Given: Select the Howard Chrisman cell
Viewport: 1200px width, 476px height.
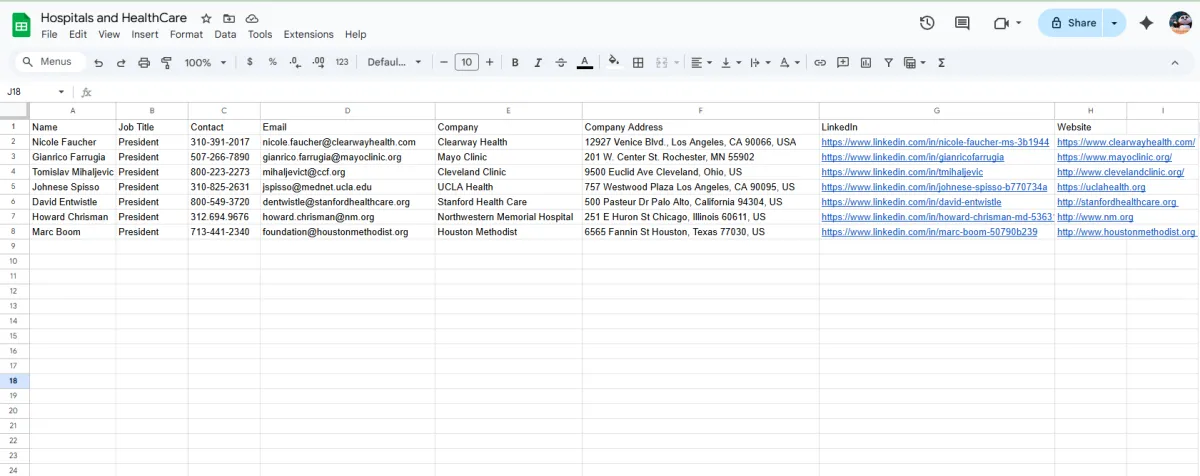Looking at the screenshot, I should (72, 217).
